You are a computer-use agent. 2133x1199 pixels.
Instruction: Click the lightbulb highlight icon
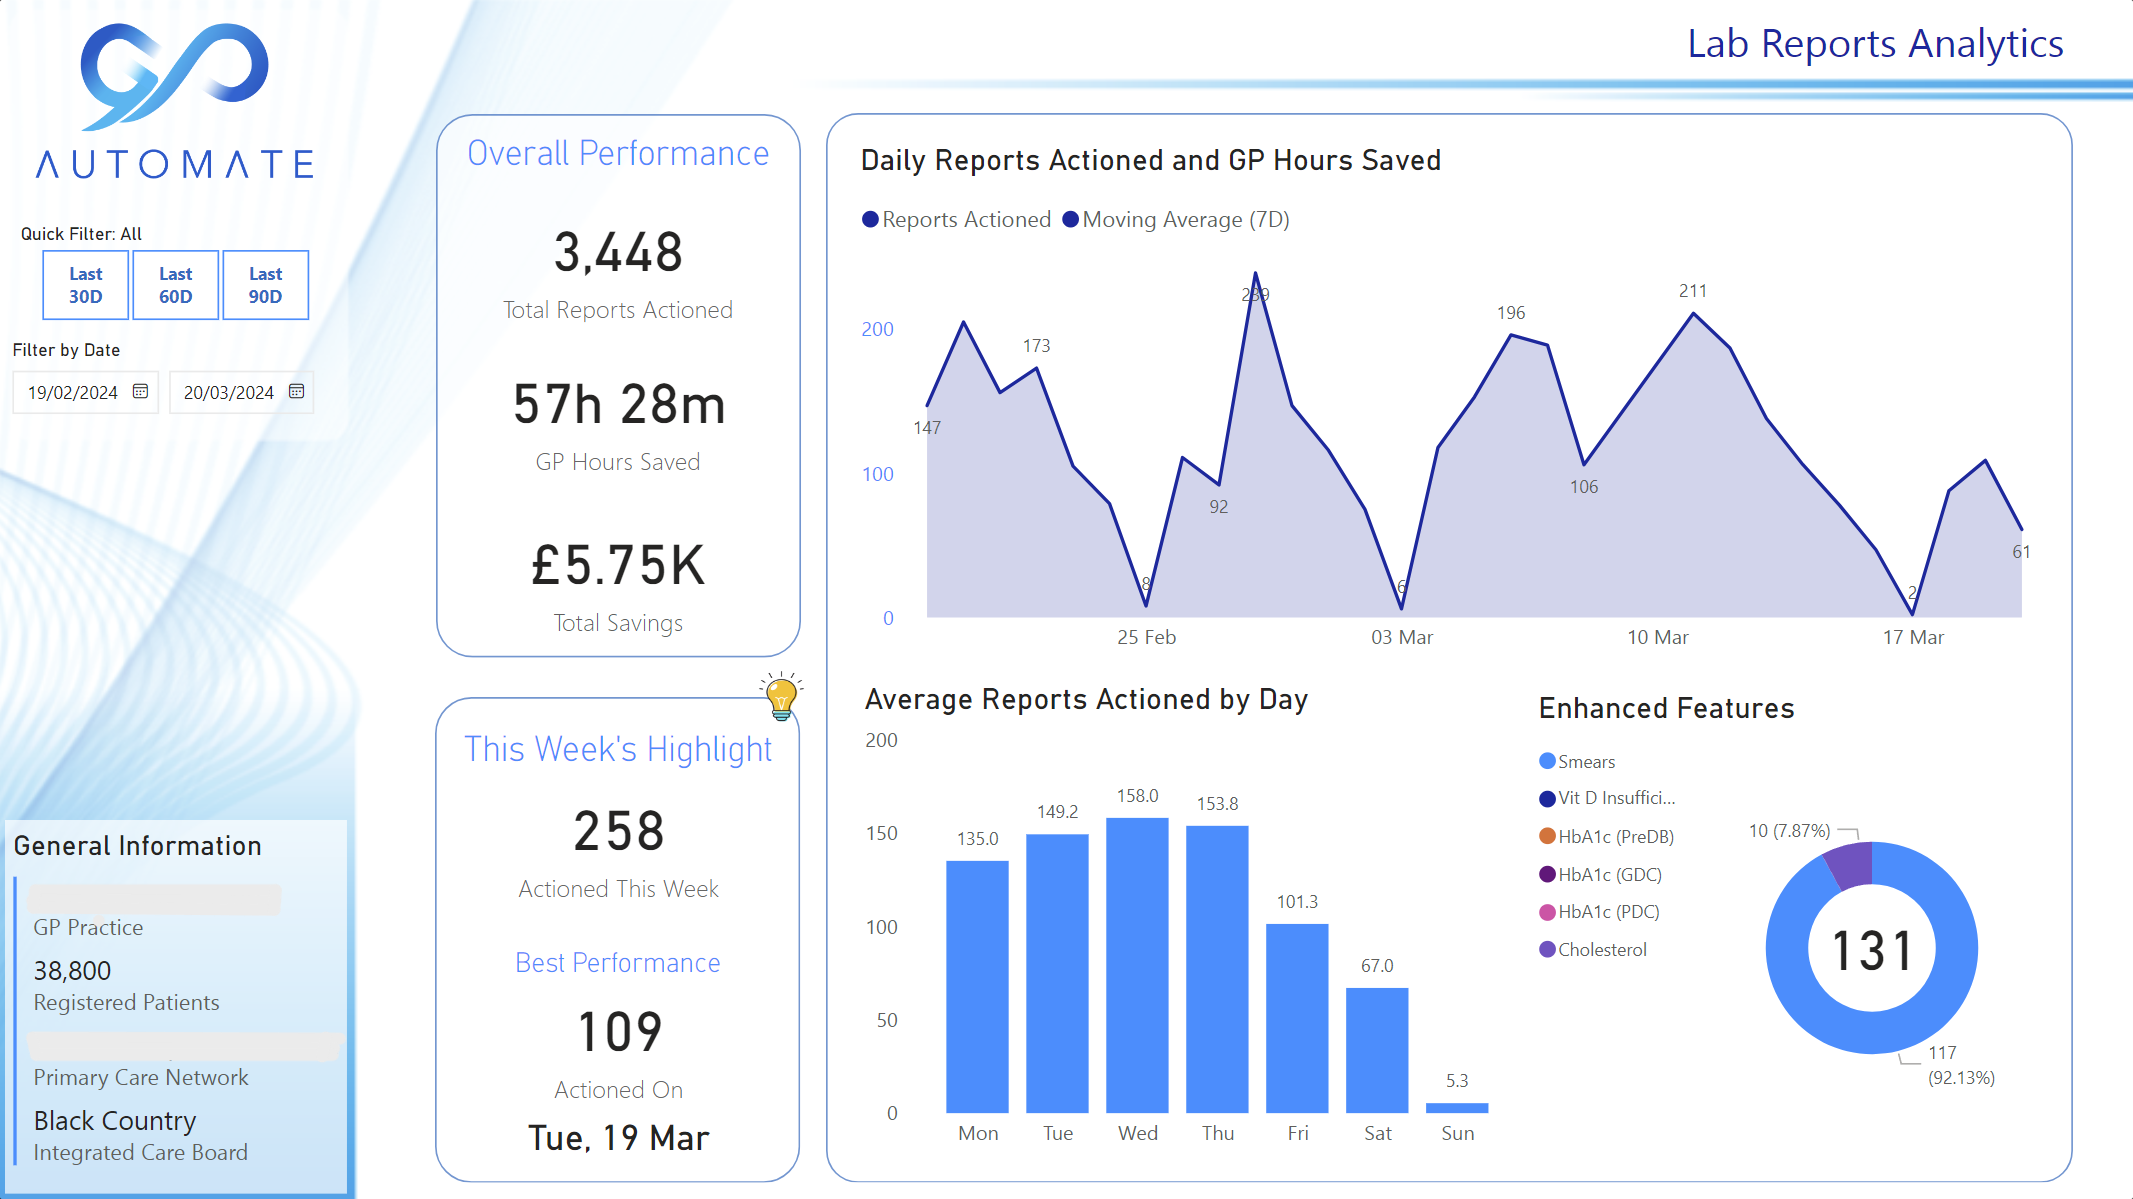781,696
